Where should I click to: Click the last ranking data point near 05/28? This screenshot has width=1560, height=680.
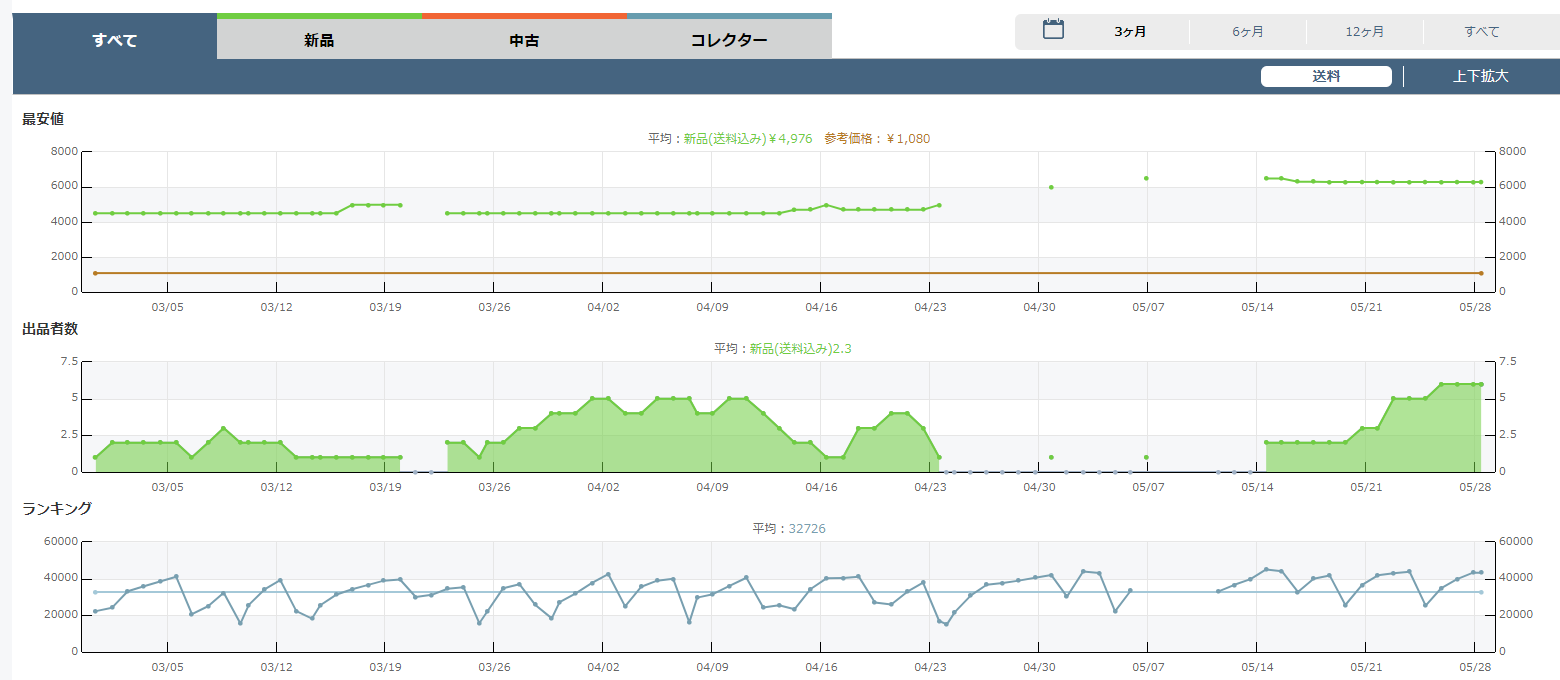(x=1481, y=573)
